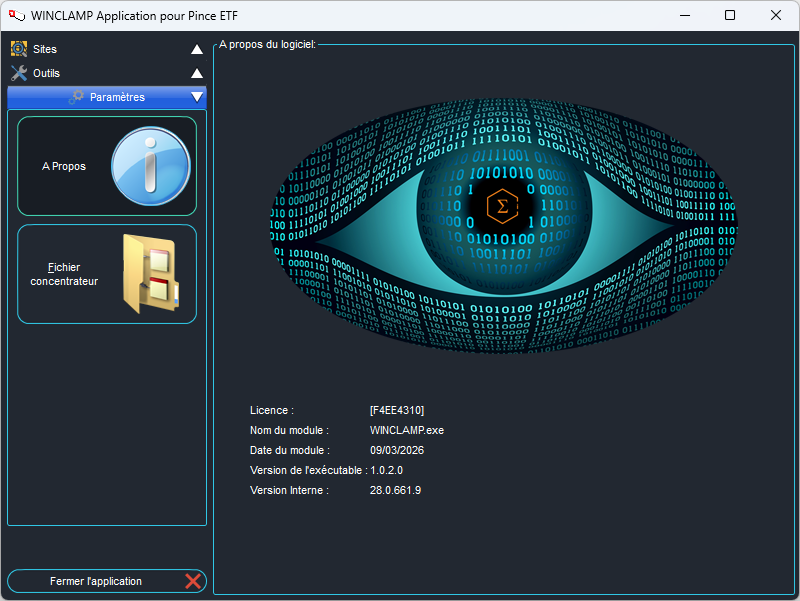This screenshot has width=800, height=601.
Task: Open the A Propos text label
Action: 64,166
